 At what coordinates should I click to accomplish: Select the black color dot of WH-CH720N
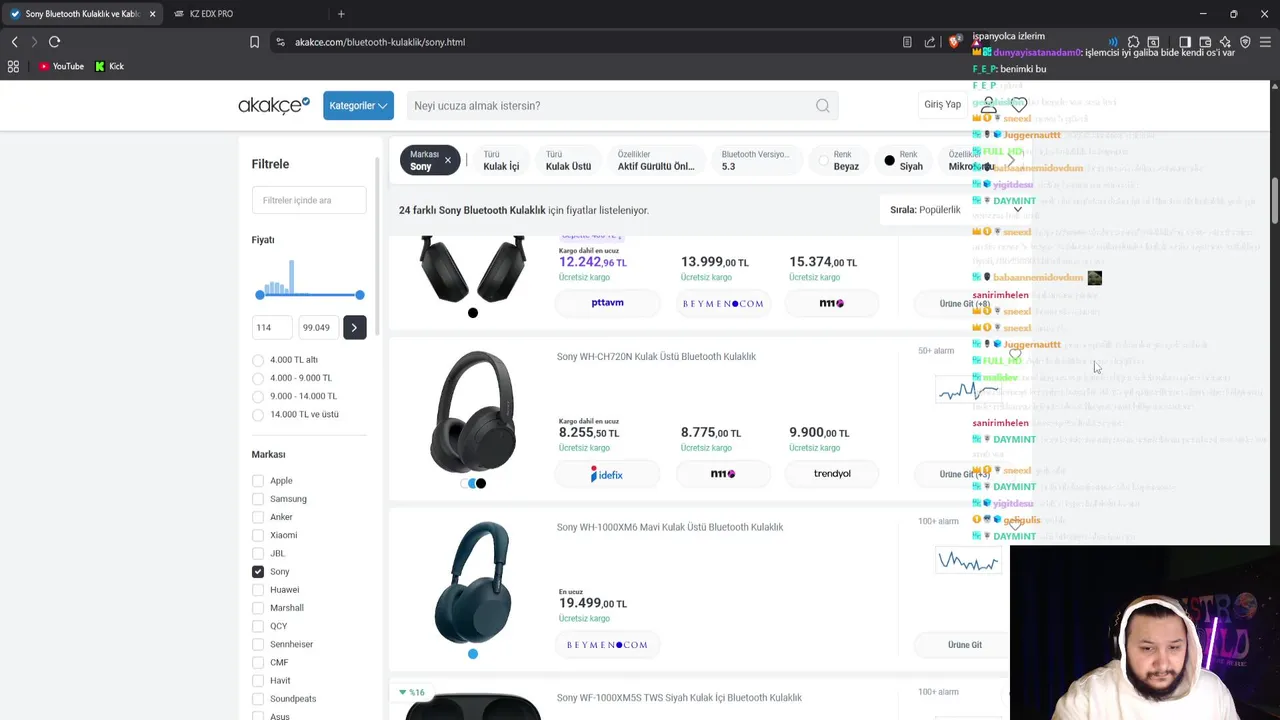481,484
